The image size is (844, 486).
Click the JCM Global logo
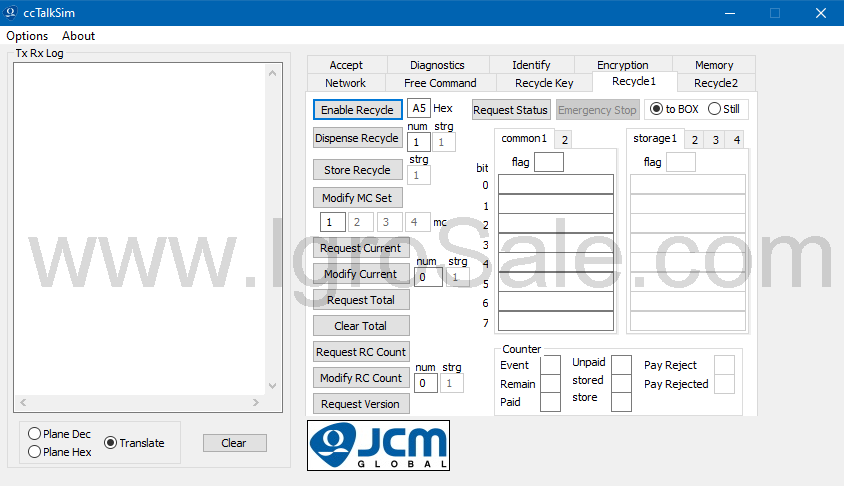(x=378, y=445)
